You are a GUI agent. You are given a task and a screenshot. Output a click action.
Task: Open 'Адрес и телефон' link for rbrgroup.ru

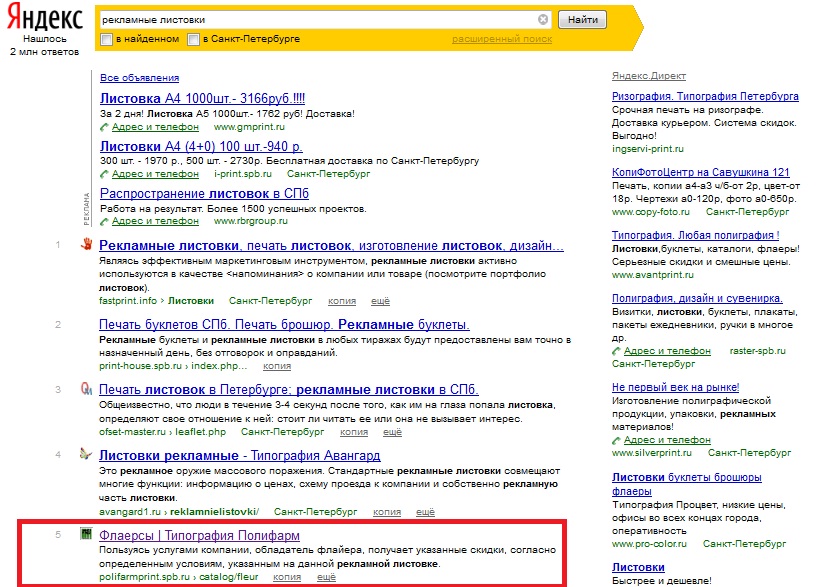[x=155, y=221]
